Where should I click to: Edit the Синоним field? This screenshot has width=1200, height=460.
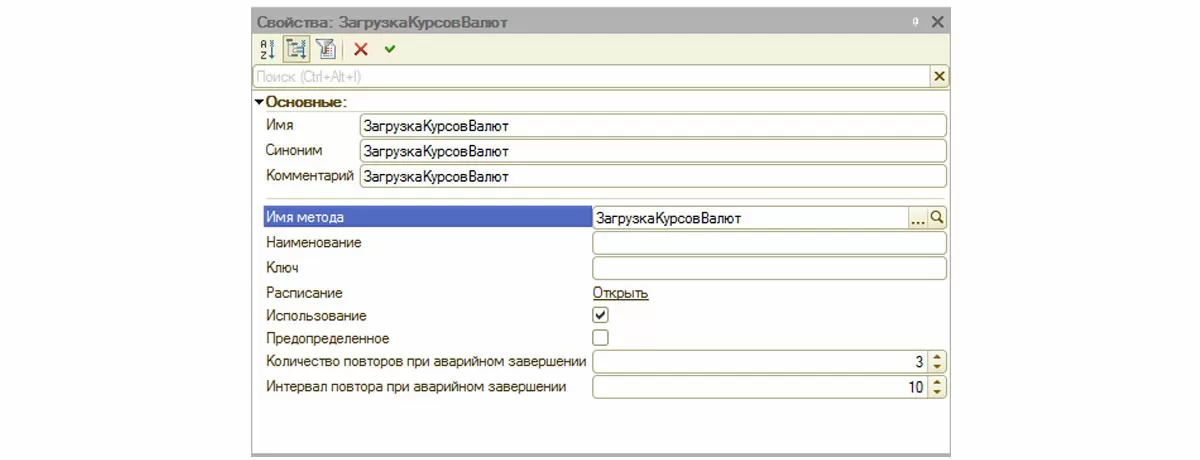click(652, 151)
